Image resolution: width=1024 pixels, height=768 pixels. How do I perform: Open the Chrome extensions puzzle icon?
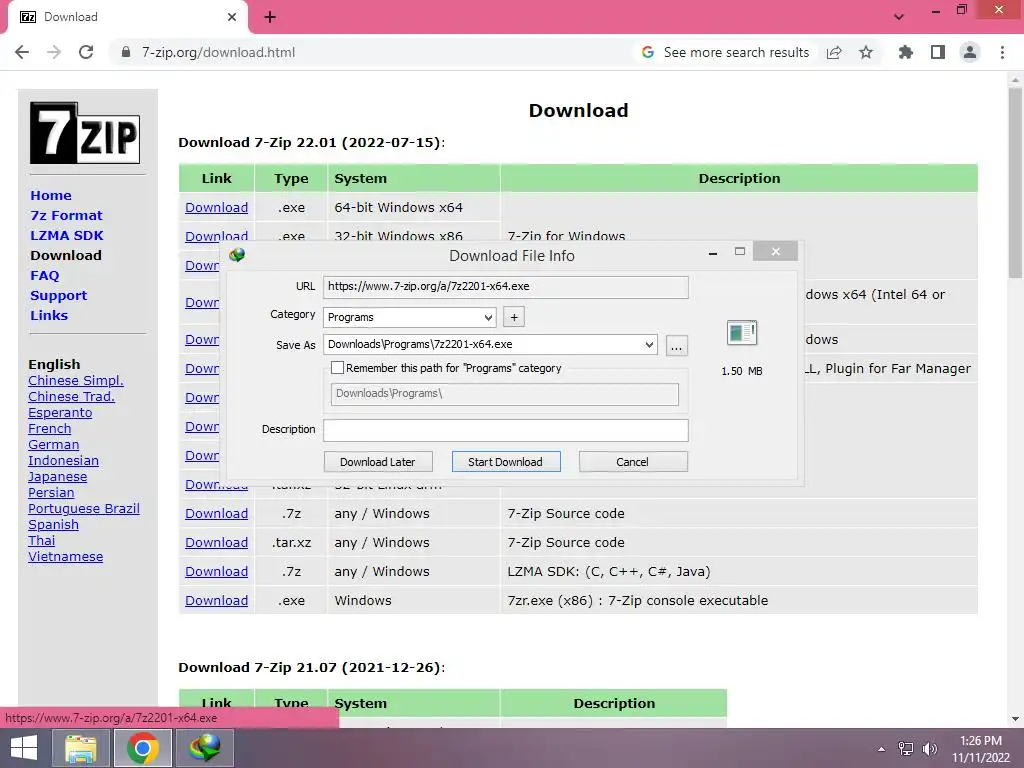[906, 52]
